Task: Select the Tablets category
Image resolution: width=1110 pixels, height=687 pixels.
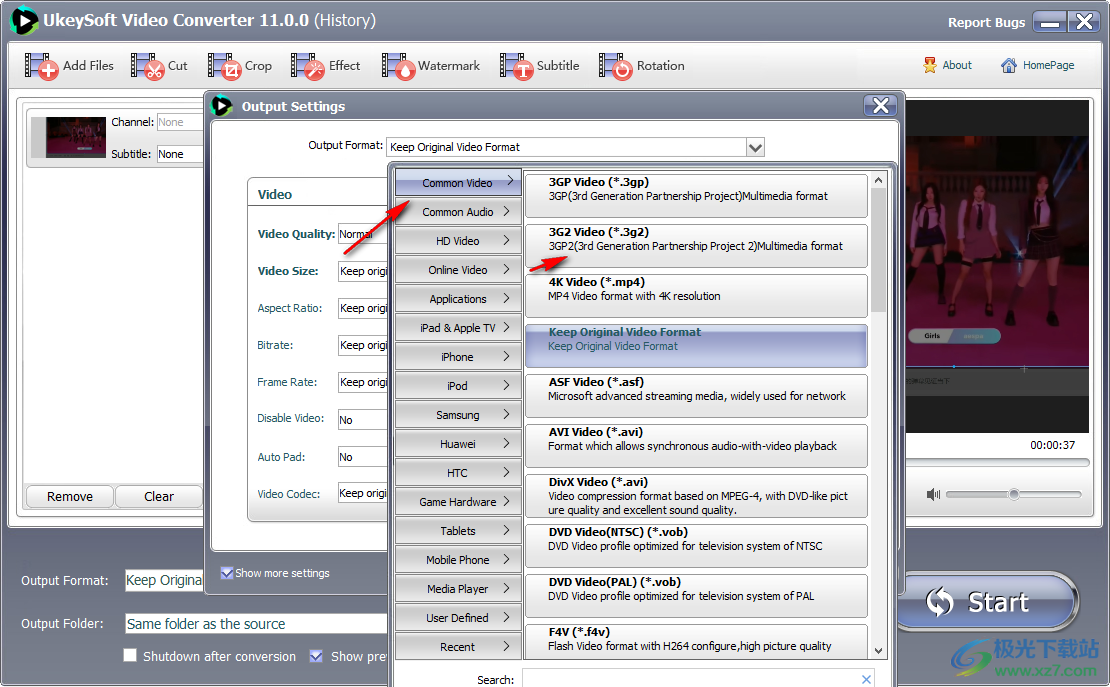Action: (458, 530)
